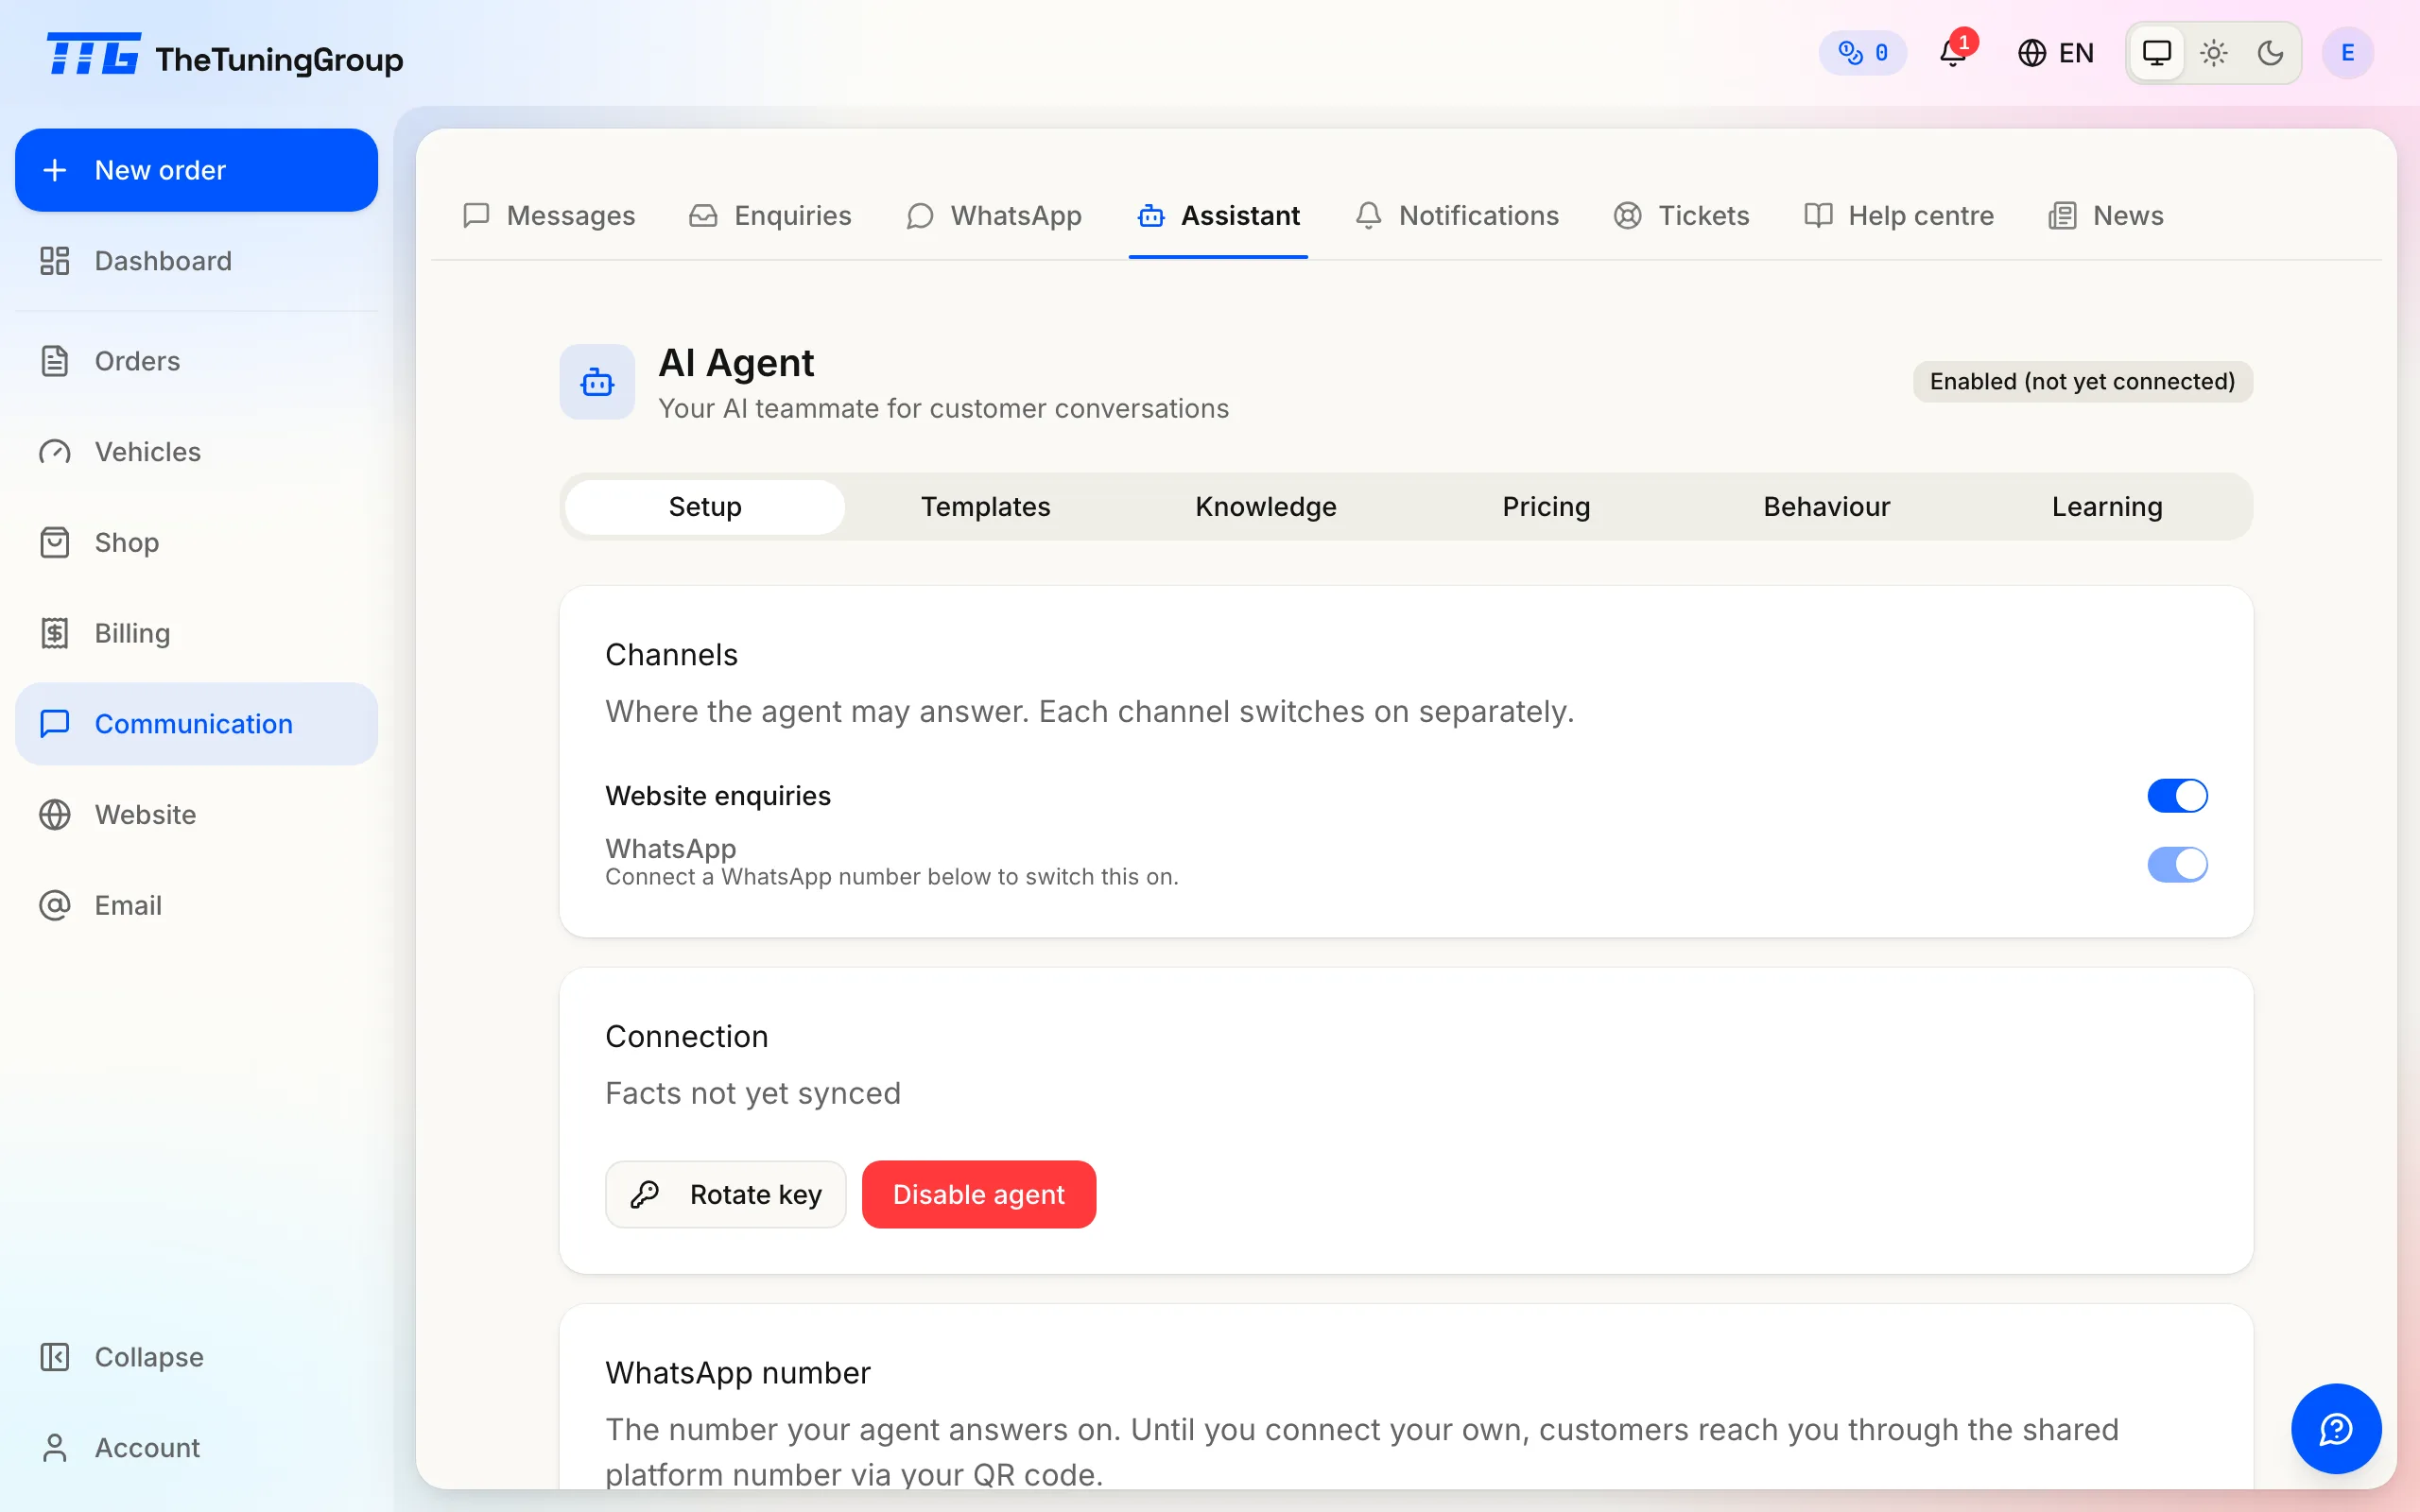
Task: Select the Behaviour sub-tab
Action: click(x=1827, y=507)
